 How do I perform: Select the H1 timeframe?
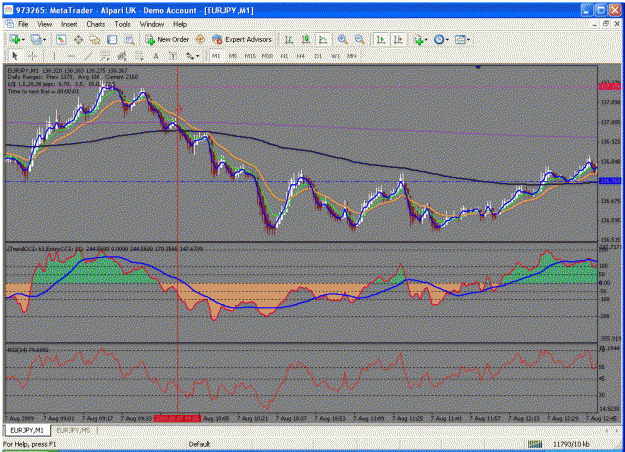284,56
